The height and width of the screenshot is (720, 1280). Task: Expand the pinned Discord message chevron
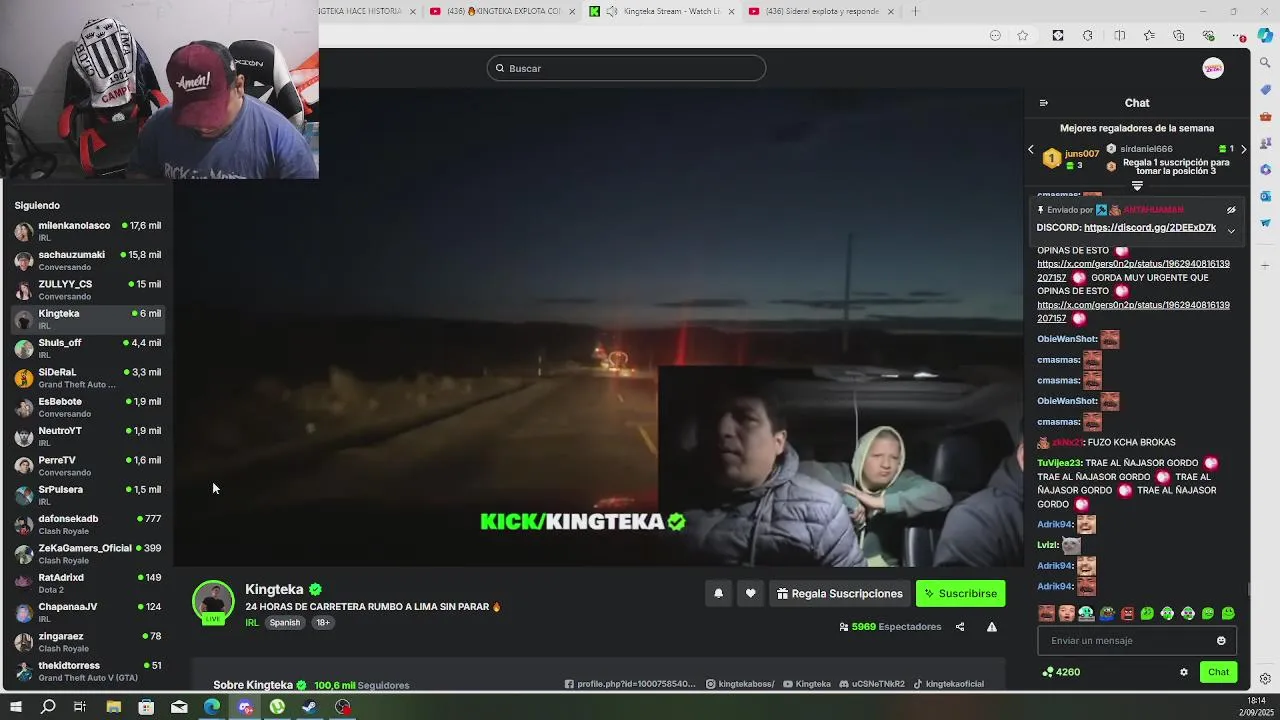pos(1231,230)
